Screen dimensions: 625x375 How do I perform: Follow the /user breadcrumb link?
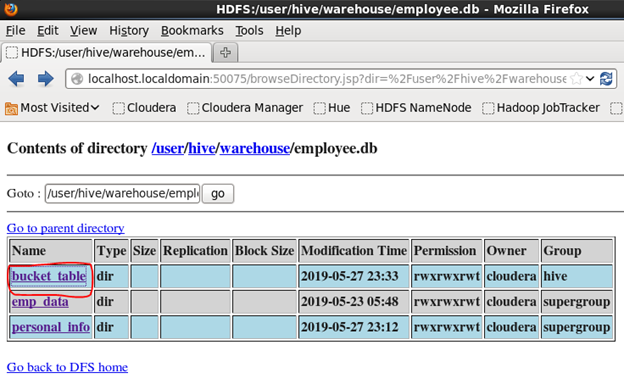(167, 148)
